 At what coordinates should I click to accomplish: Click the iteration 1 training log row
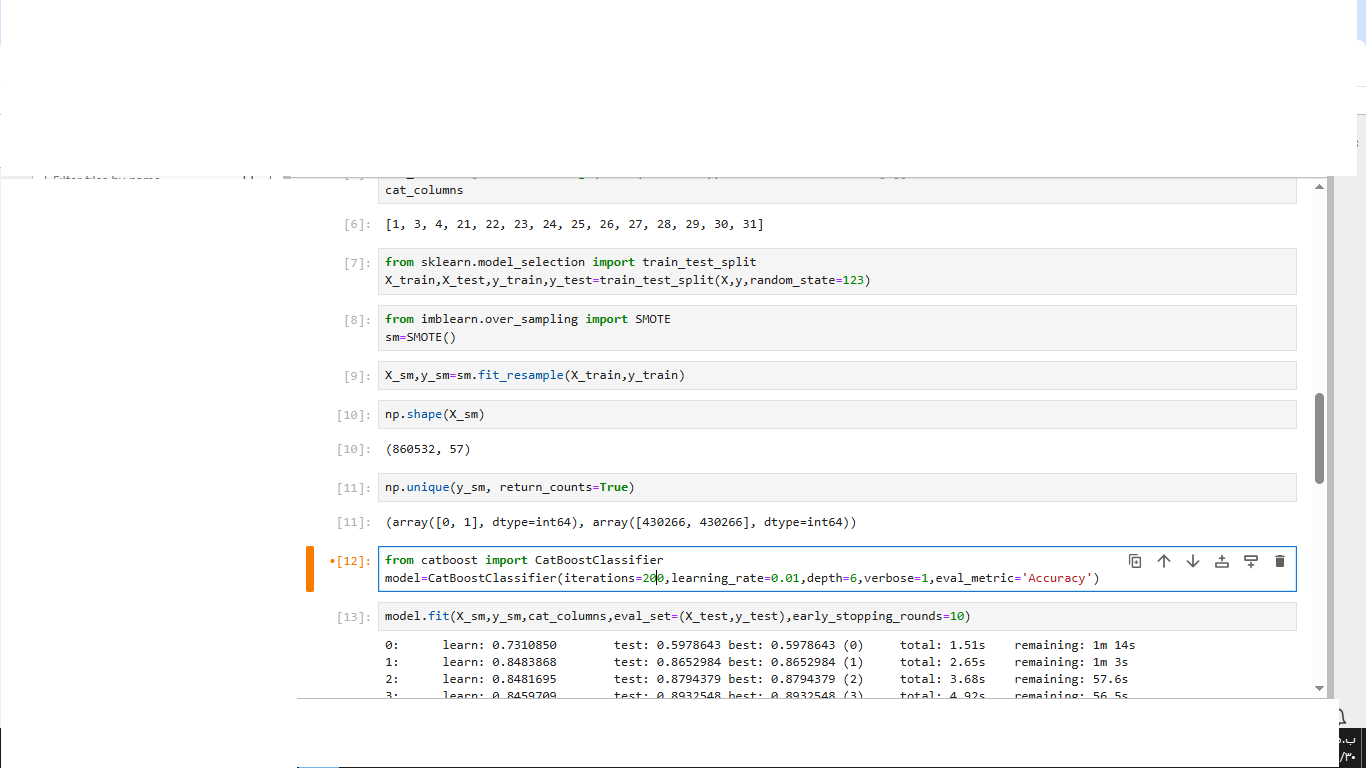[x=757, y=662]
